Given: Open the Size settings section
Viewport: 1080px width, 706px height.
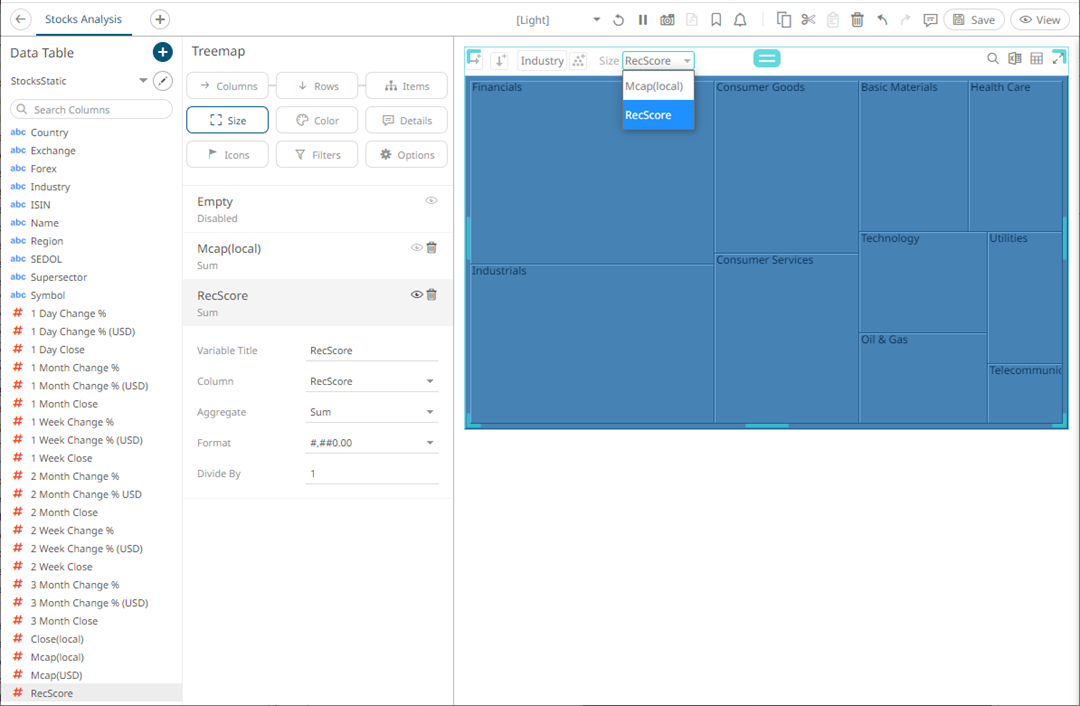Looking at the screenshot, I should pos(227,121).
